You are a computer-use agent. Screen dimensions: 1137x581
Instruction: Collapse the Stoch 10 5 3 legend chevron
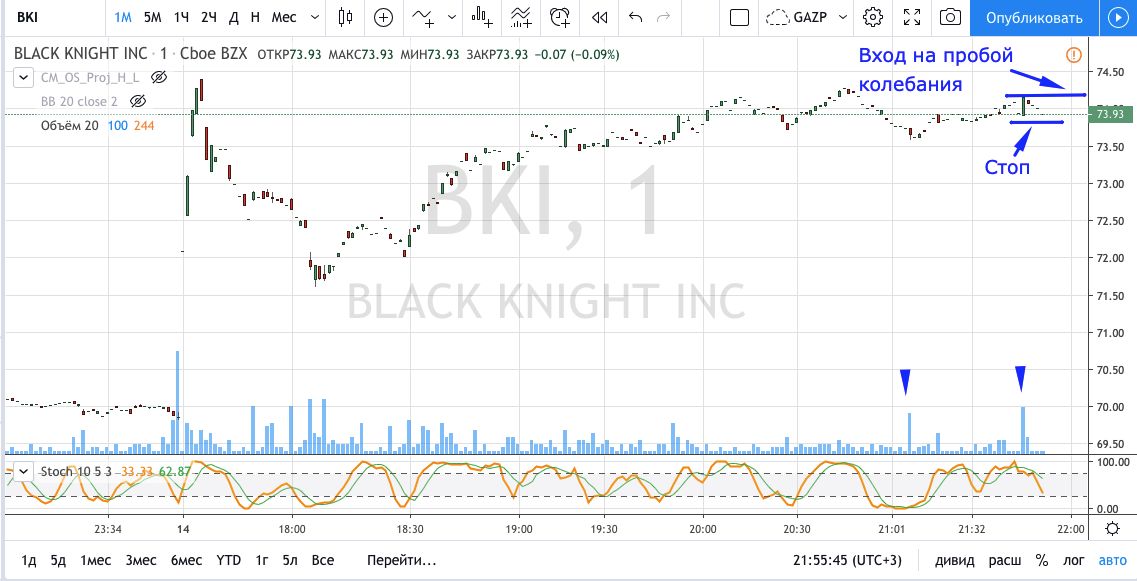coord(24,471)
